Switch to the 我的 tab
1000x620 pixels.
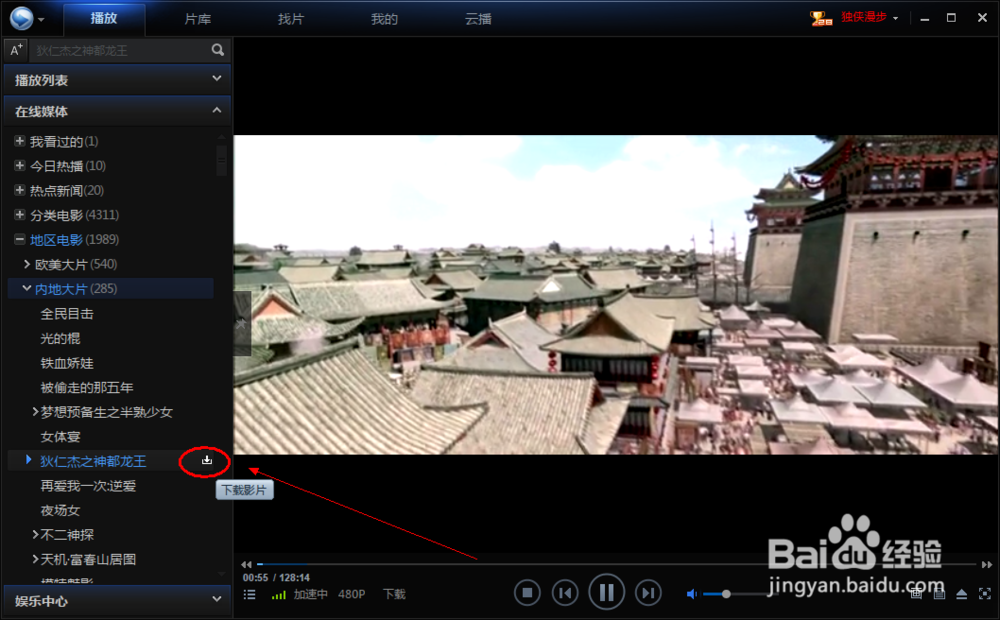click(384, 19)
